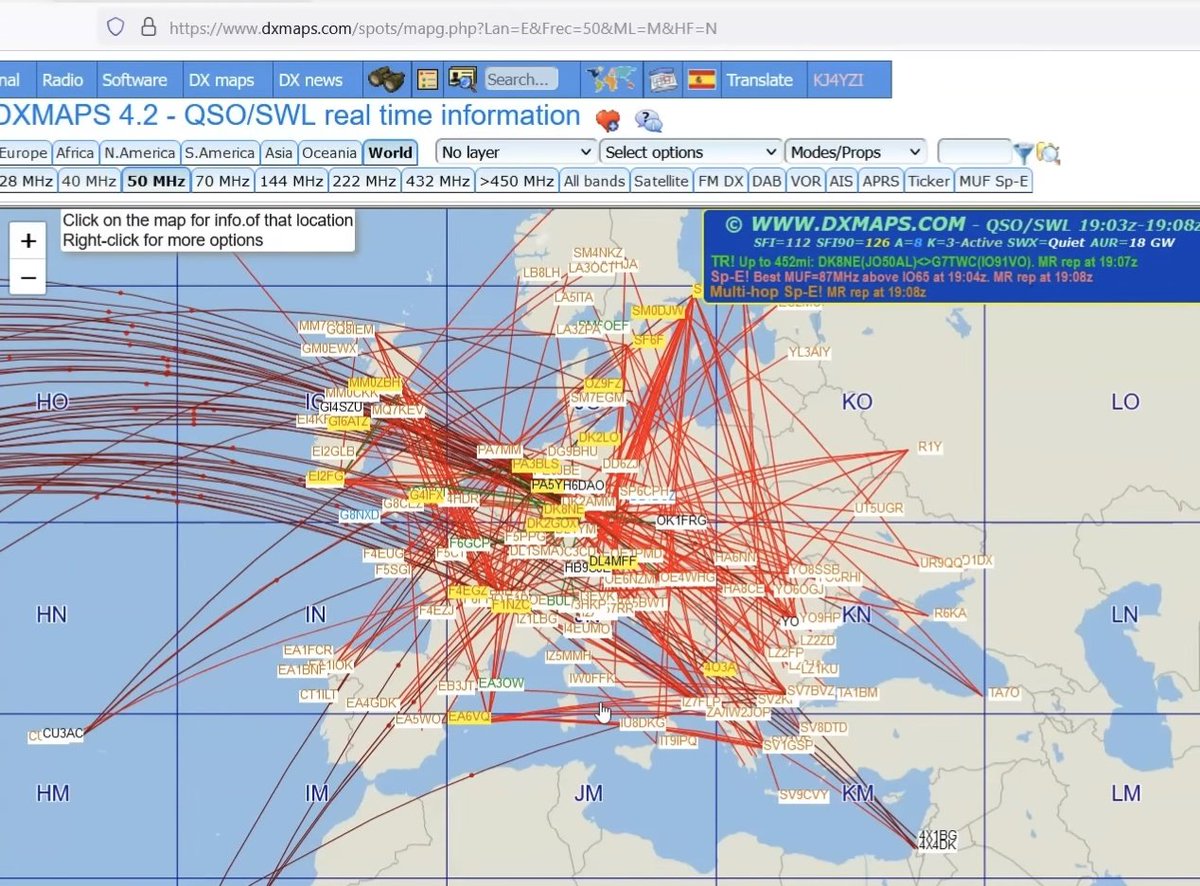Open the Satellite view button
Viewport: 1200px width, 886px height.
(661, 181)
